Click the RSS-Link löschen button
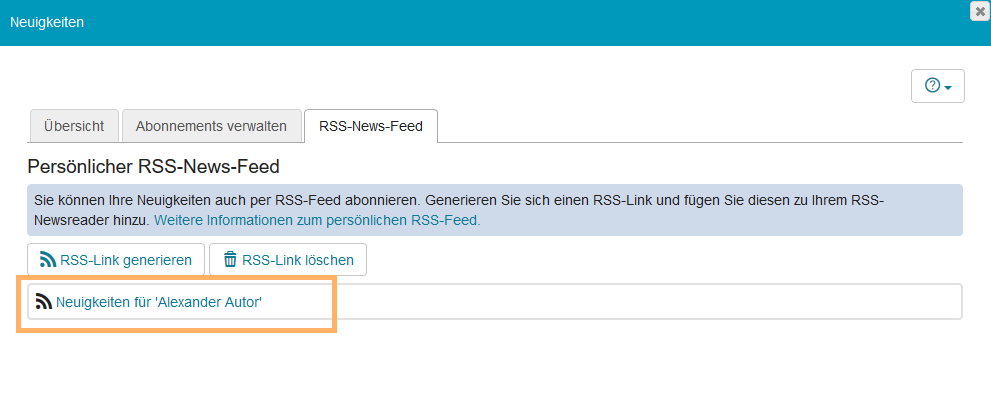 (x=288, y=260)
